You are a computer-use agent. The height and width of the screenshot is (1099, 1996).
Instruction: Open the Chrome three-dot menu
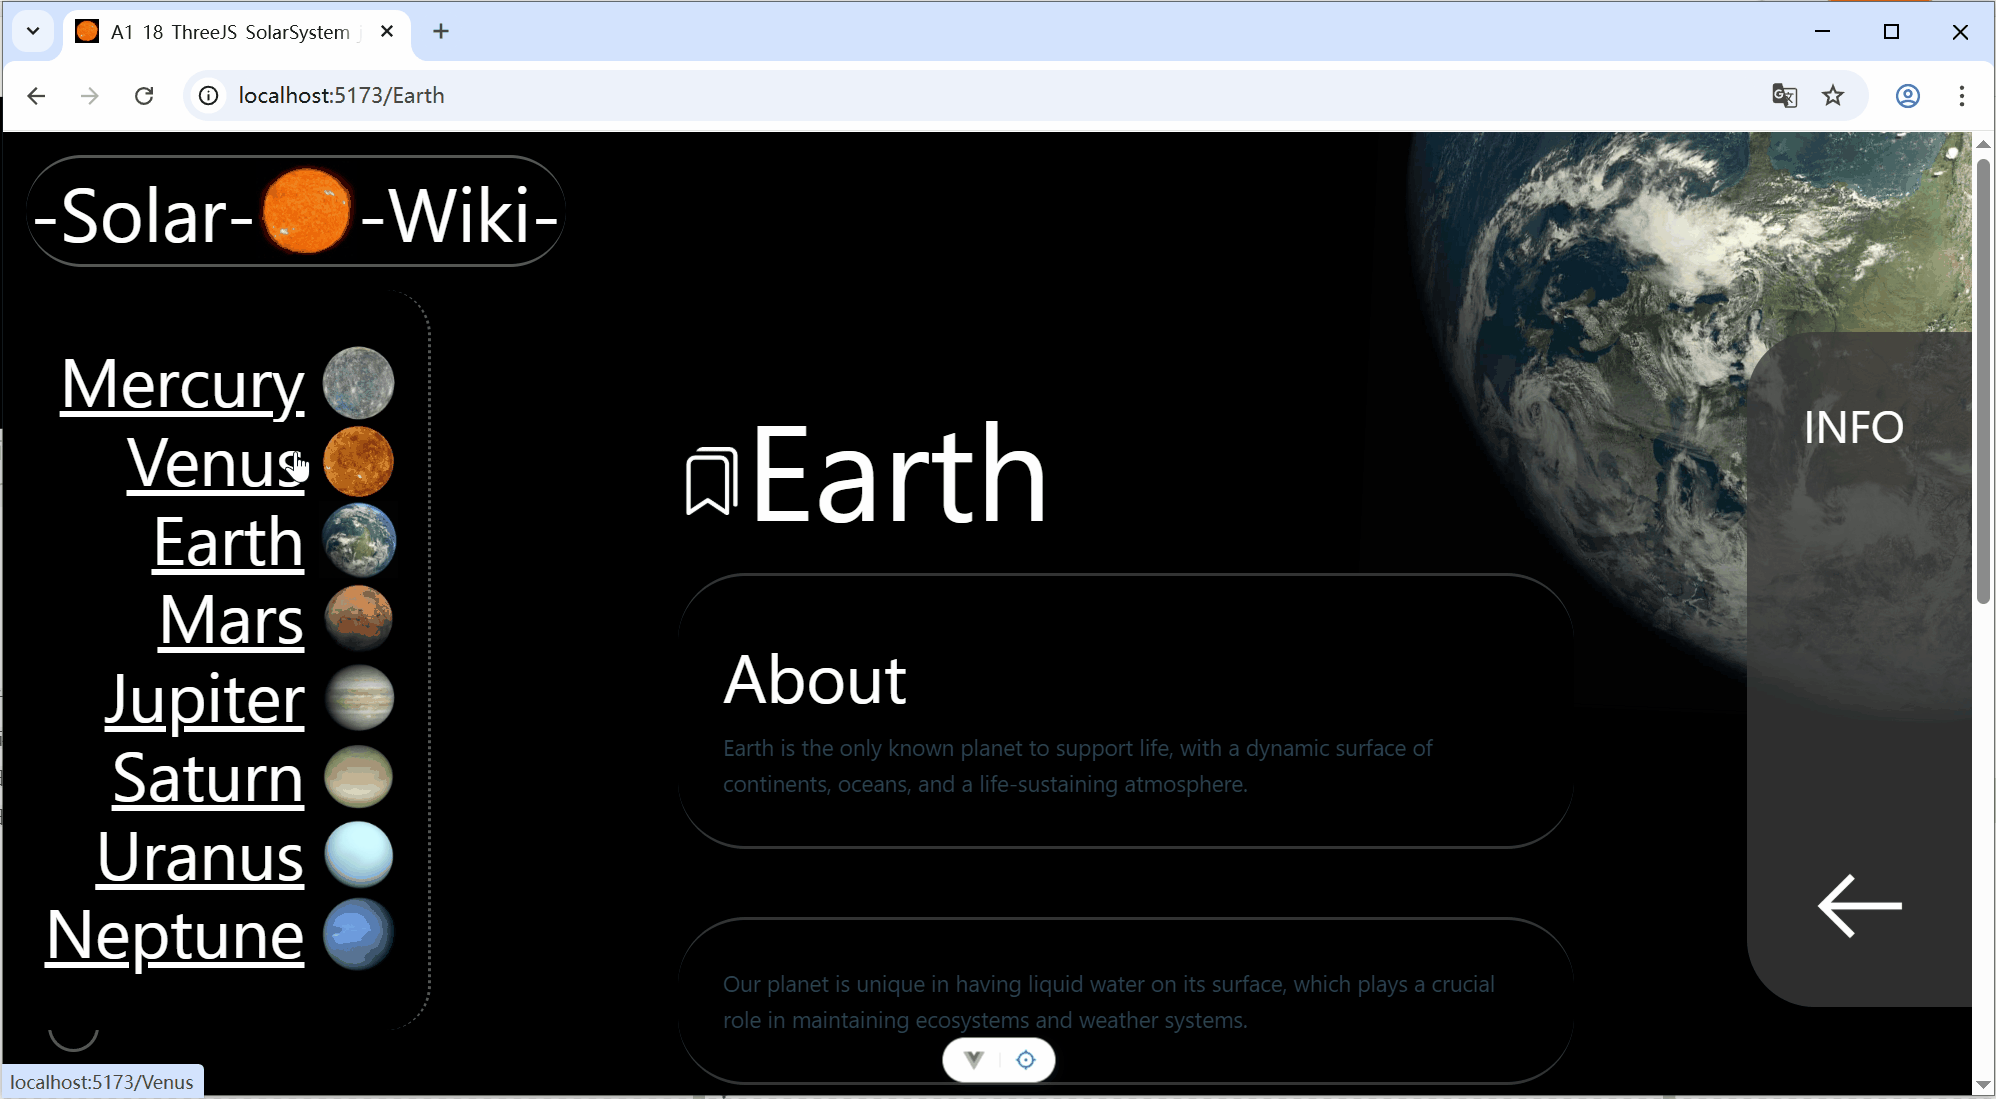pyautogui.click(x=1961, y=96)
